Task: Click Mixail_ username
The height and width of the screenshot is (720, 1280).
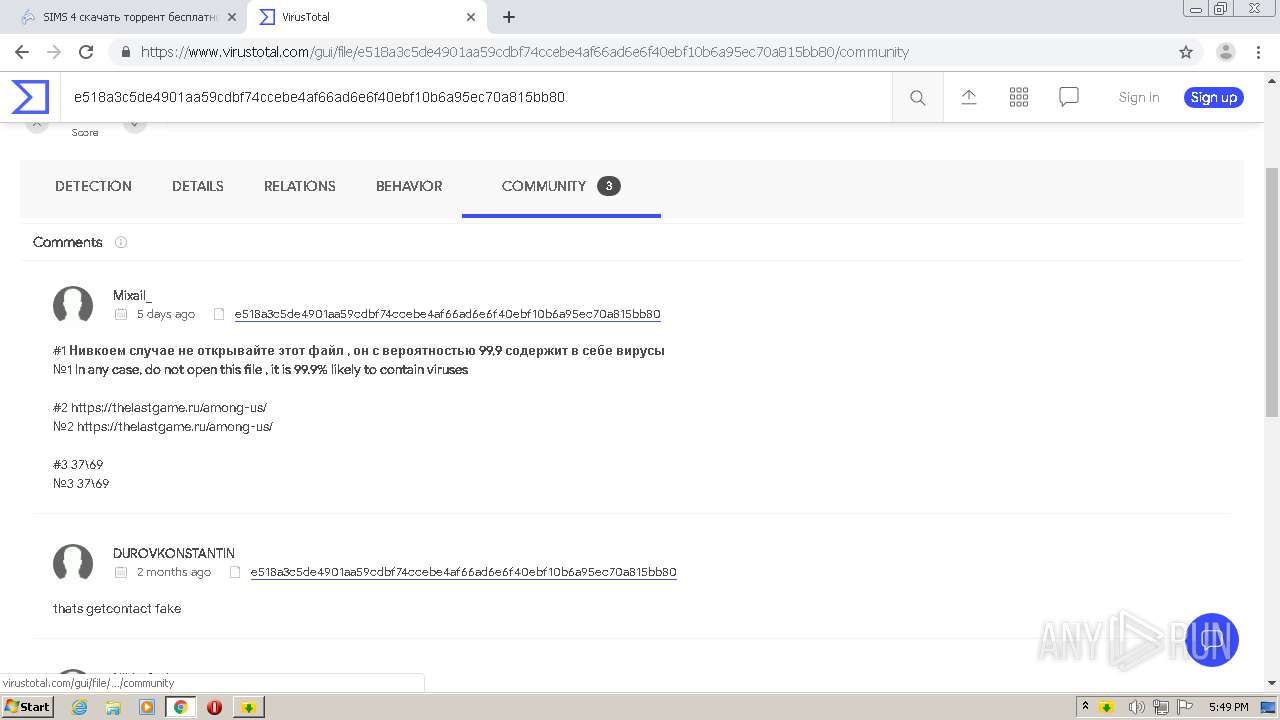Action: [132, 295]
